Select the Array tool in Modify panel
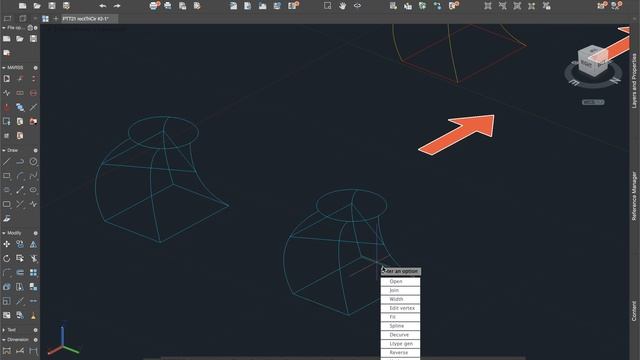640x360 pixels. pos(33,273)
